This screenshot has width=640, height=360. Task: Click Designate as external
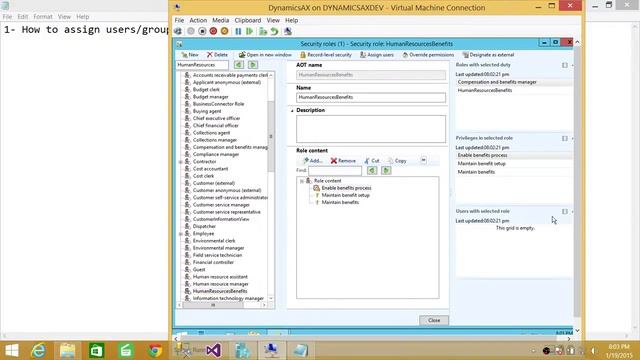(x=488, y=55)
